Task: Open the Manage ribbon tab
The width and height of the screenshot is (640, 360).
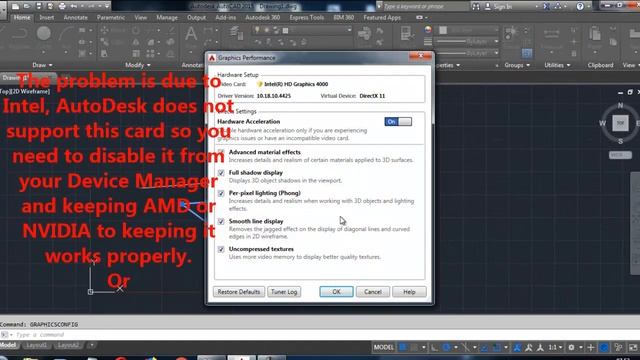Action: point(167,18)
